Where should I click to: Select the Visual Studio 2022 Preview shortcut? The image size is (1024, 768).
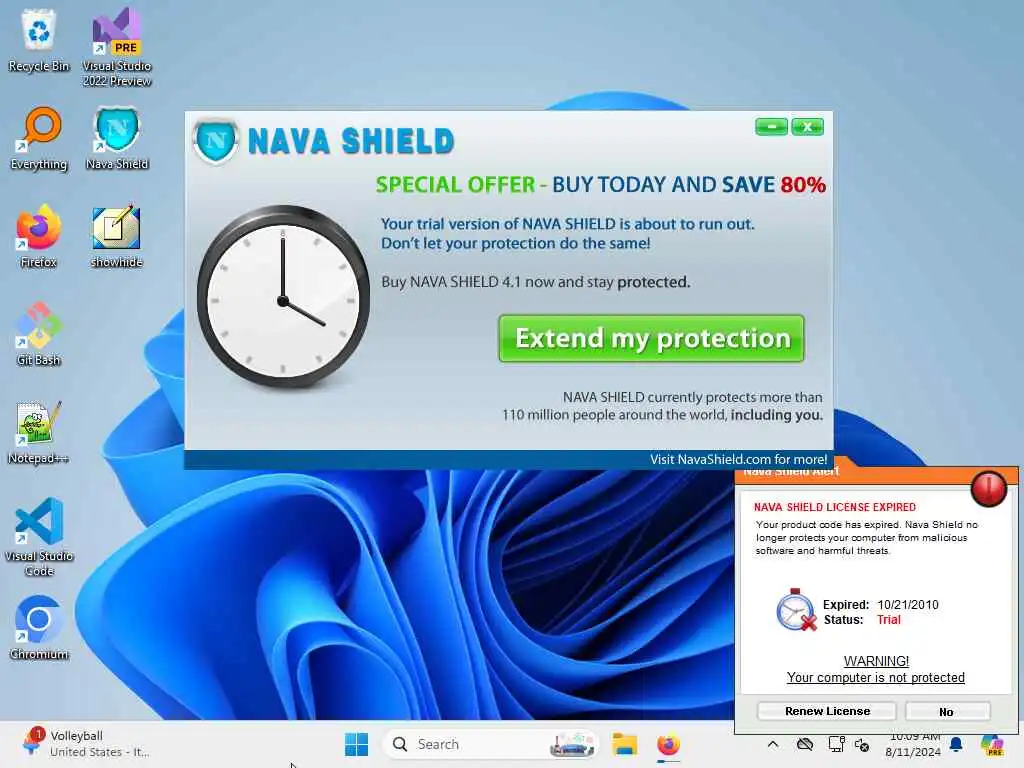click(117, 47)
